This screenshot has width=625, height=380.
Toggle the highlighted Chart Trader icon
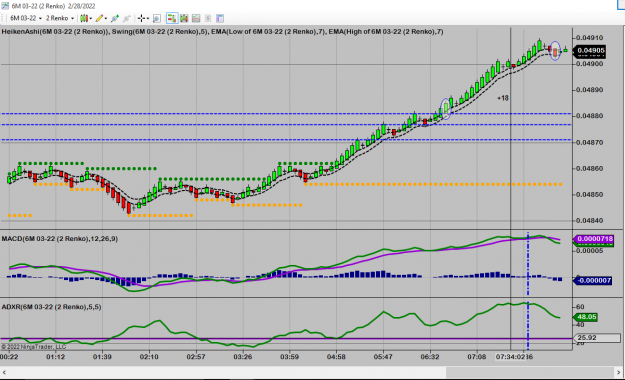pos(172,18)
